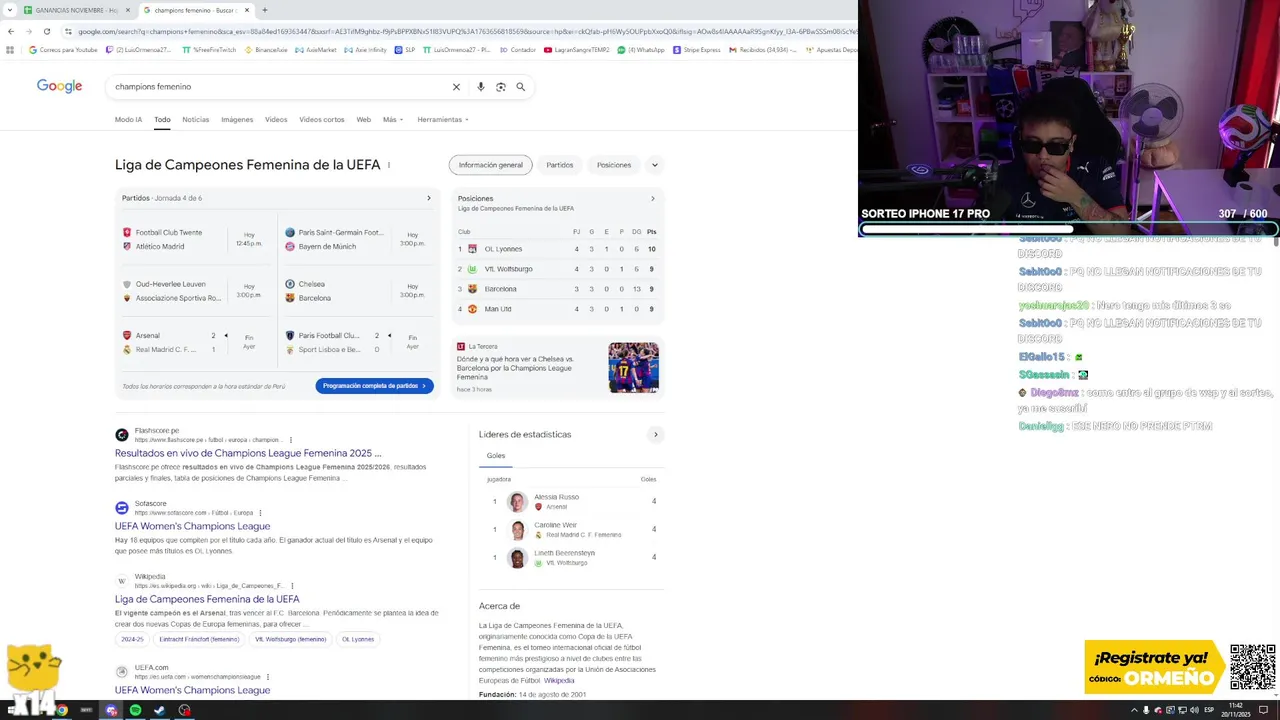Open the WhatsApp bookmark
Screen dimensions: 1280x720
click(x=640, y=50)
